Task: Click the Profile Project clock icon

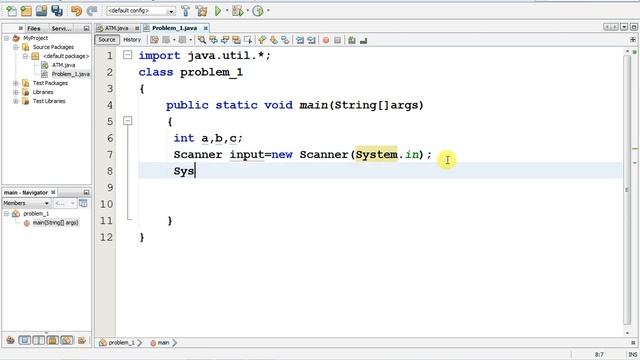Action: coord(258,11)
